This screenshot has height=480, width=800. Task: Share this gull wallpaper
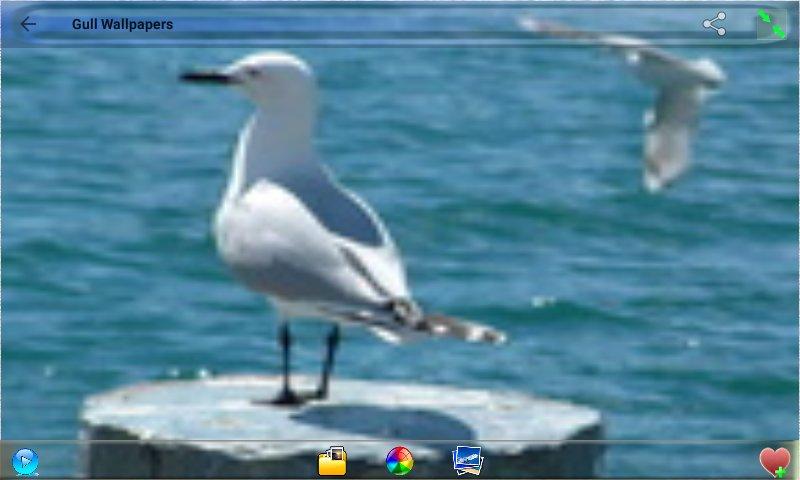pos(714,24)
